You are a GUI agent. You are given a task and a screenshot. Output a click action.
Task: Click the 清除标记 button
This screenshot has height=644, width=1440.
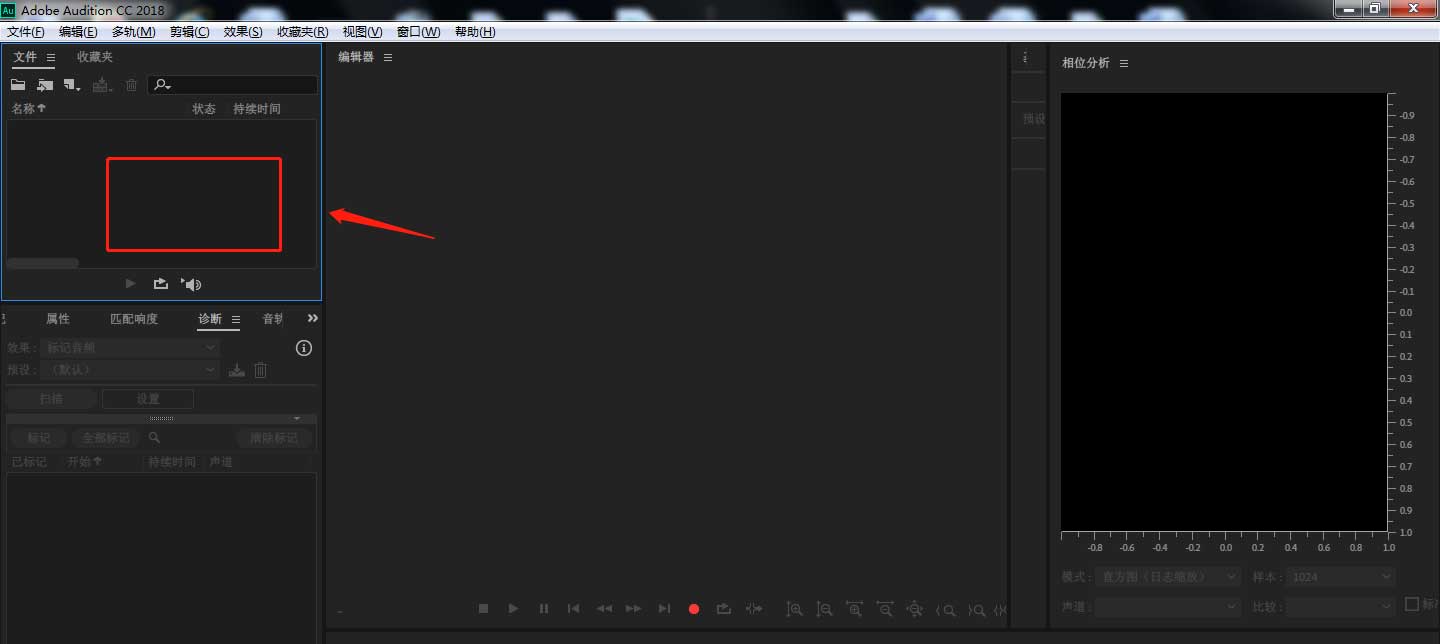(274, 438)
